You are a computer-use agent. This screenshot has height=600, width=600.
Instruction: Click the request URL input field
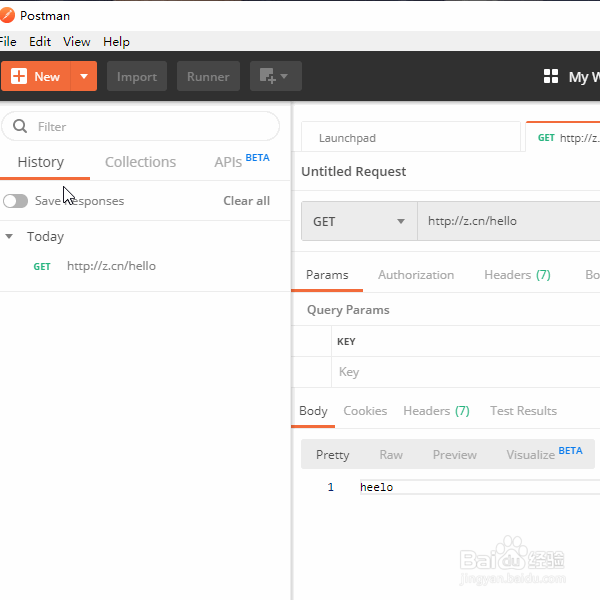[509, 221]
